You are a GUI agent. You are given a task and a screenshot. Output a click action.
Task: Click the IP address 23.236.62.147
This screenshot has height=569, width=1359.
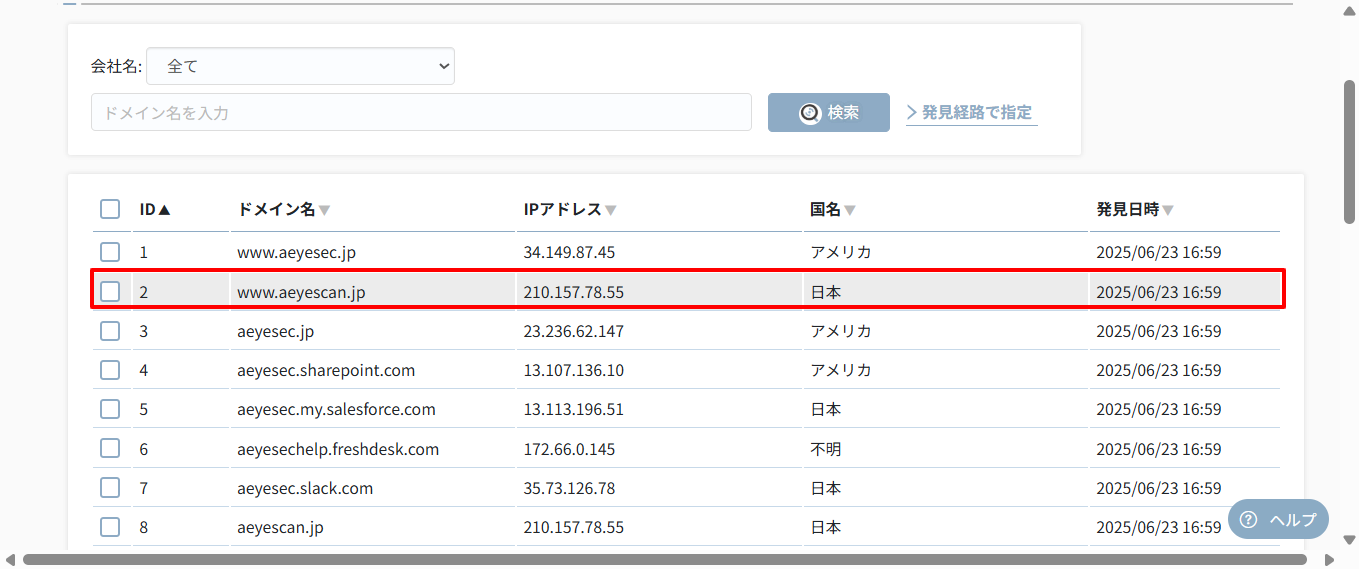click(x=573, y=331)
